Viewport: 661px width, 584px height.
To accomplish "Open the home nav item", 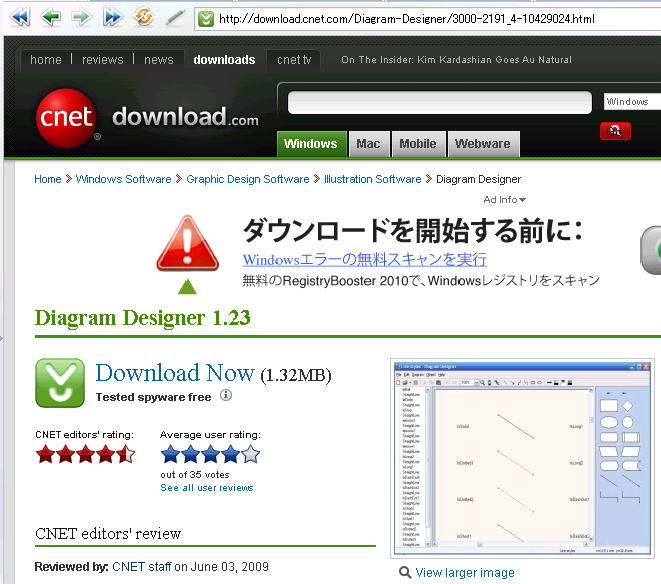I will click(x=46, y=59).
